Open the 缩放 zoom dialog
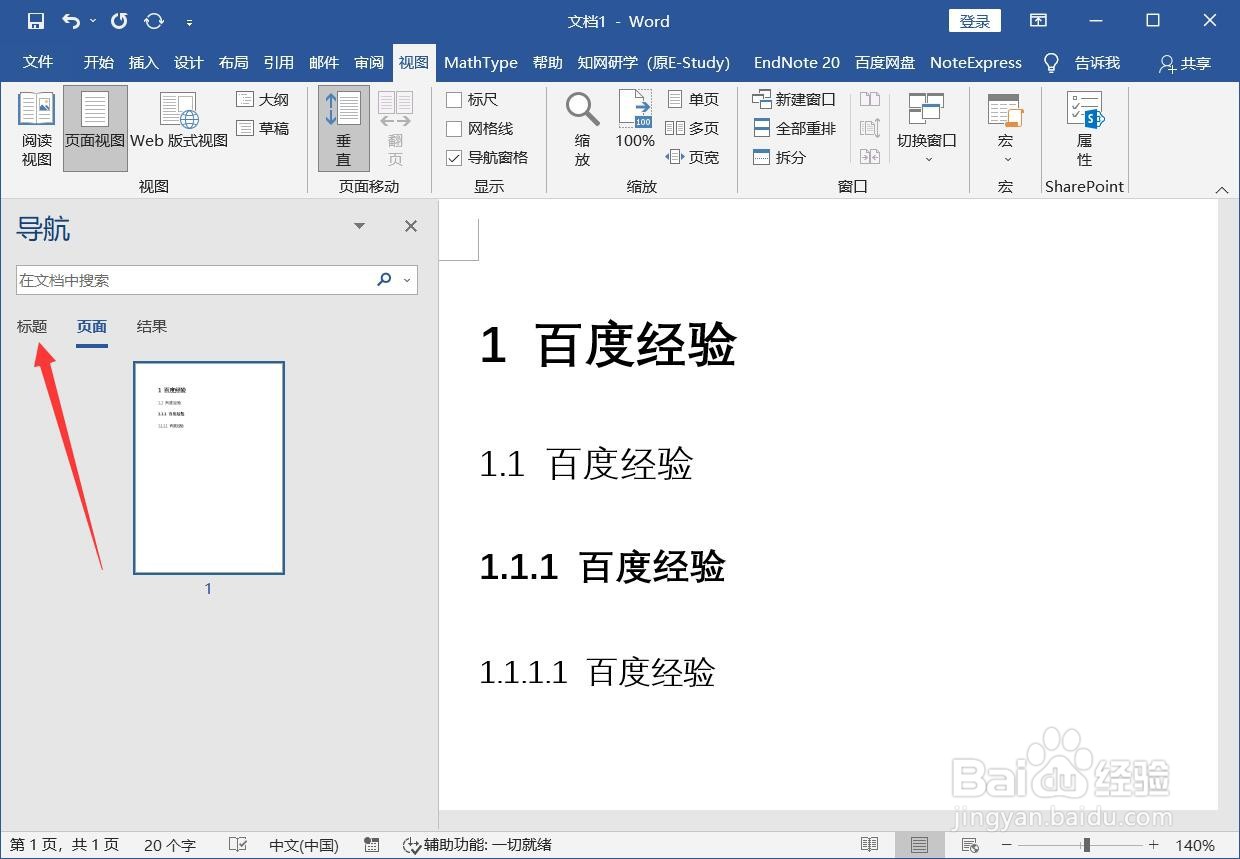The height and width of the screenshot is (859, 1240). click(581, 128)
